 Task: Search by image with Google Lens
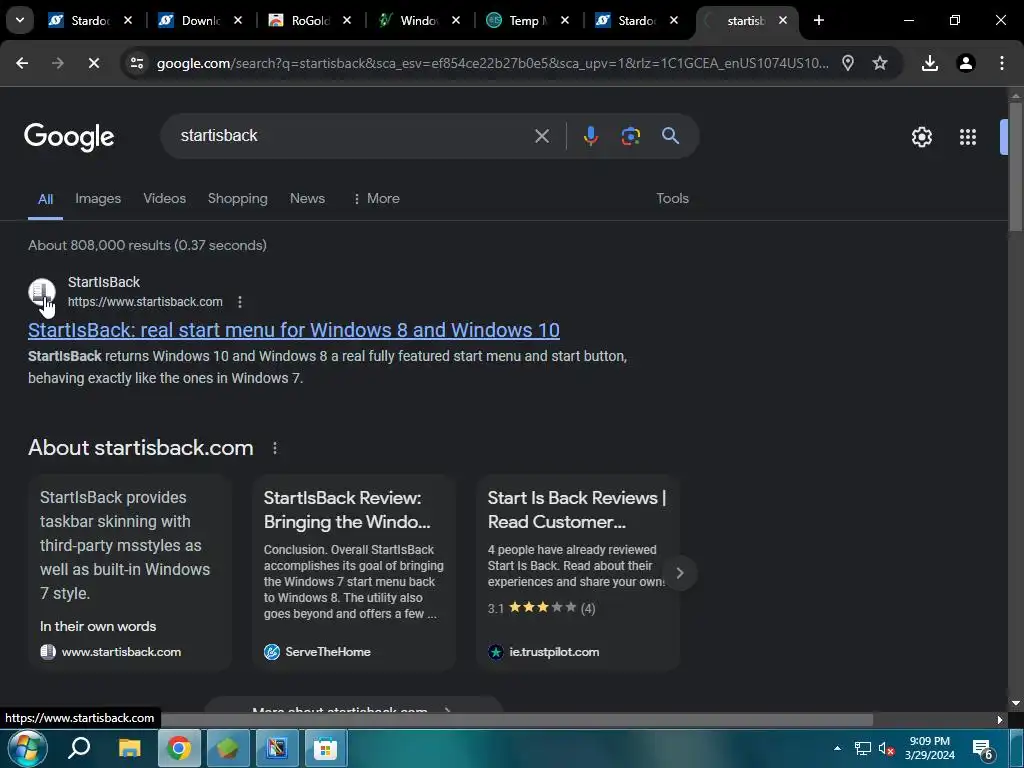[630, 136]
